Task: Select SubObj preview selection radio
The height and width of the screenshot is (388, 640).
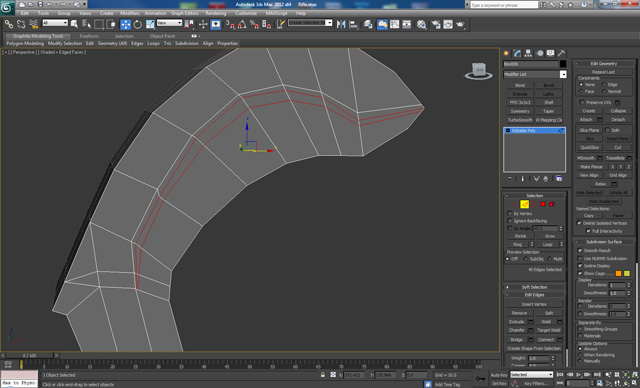Action: [x=526, y=259]
